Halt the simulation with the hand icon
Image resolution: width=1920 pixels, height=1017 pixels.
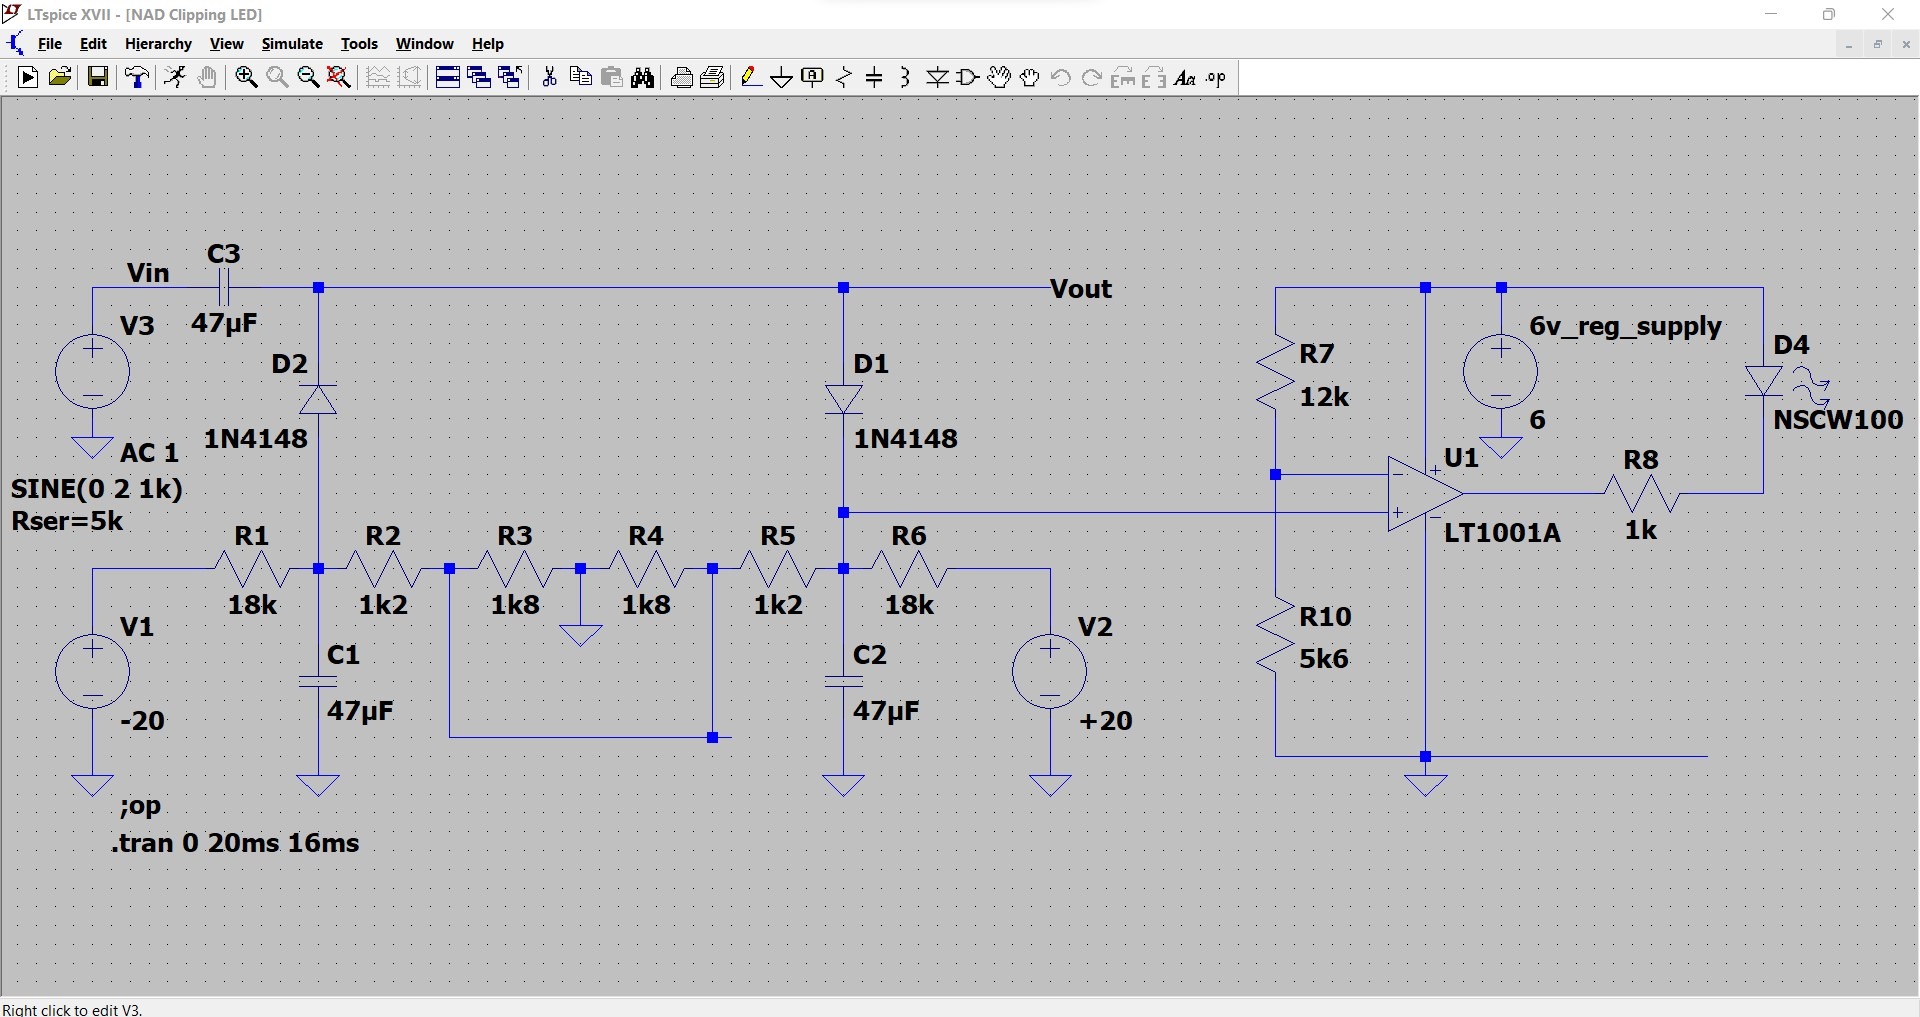tap(207, 78)
